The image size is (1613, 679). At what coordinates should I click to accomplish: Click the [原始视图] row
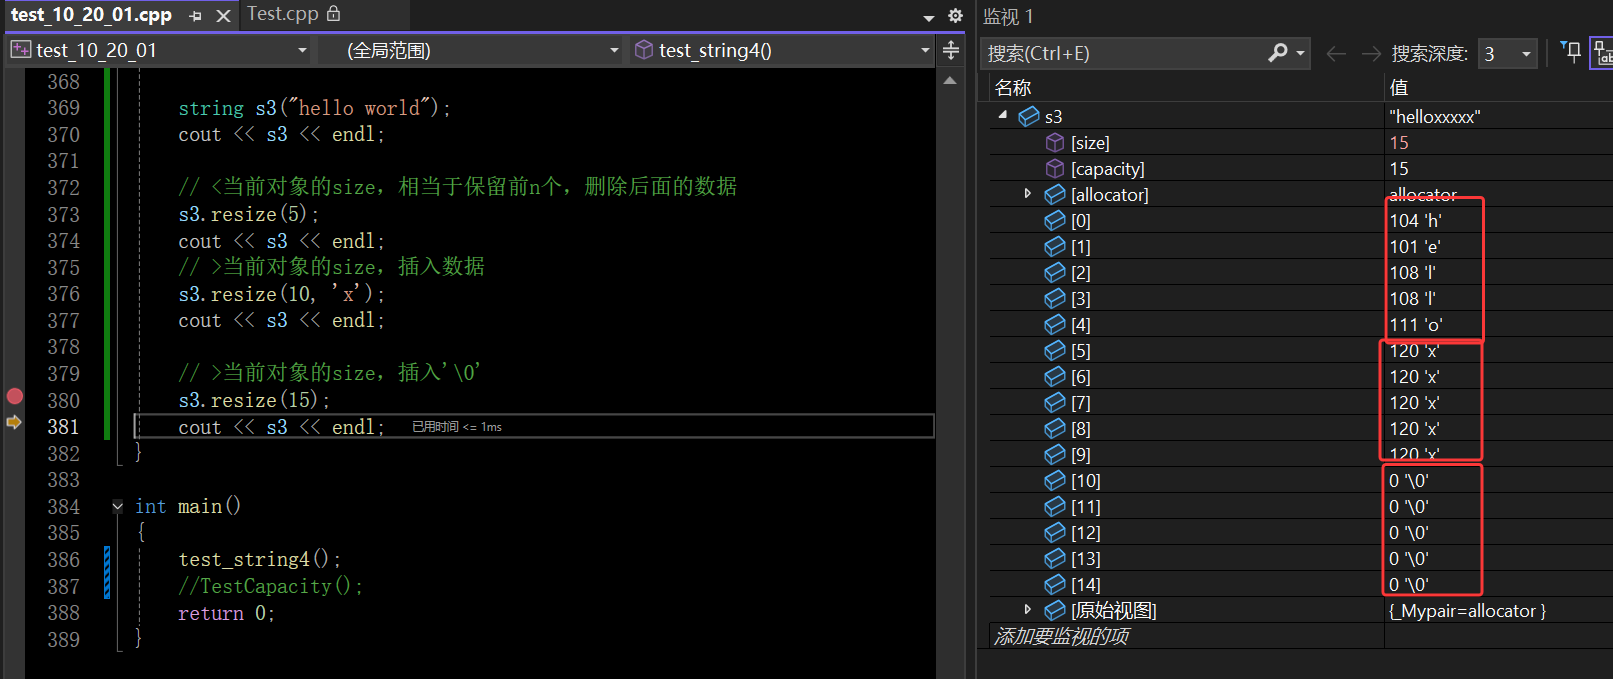1300,611
